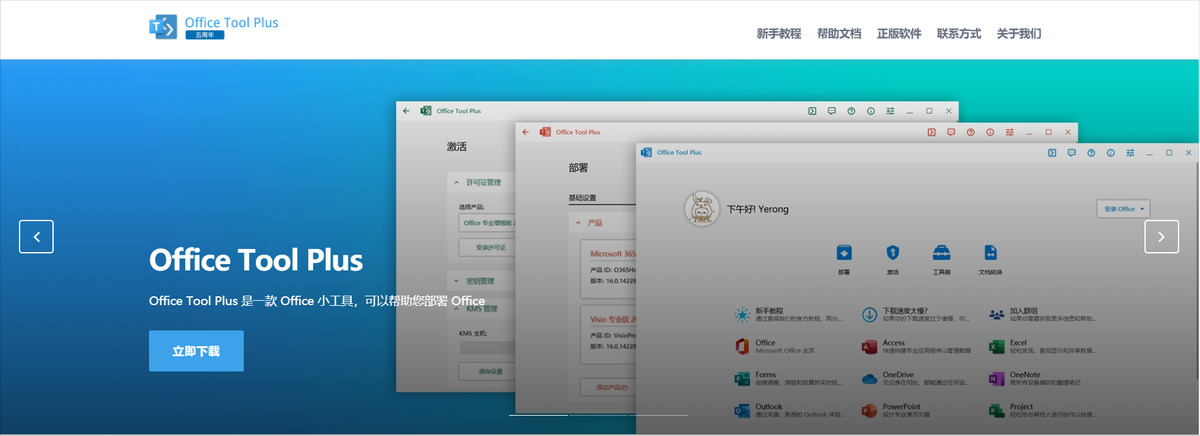
Task: Open the settings sliders icon in front window titlebar
Action: click(x=1131, y=153)
